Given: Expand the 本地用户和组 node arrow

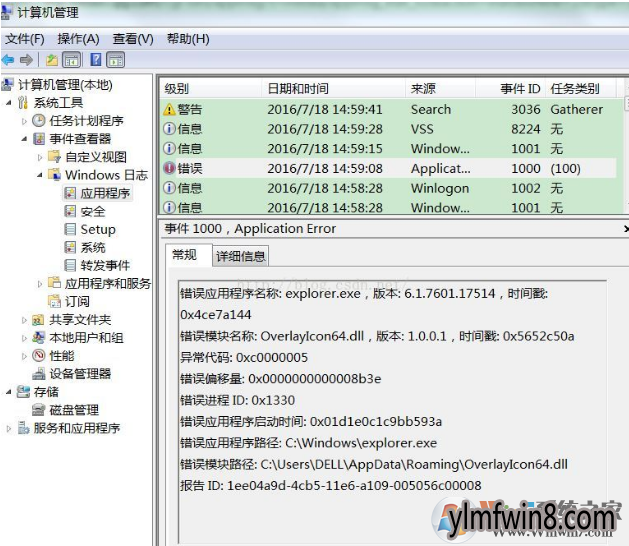Looking at the screenshot, I should pos(24,338).
